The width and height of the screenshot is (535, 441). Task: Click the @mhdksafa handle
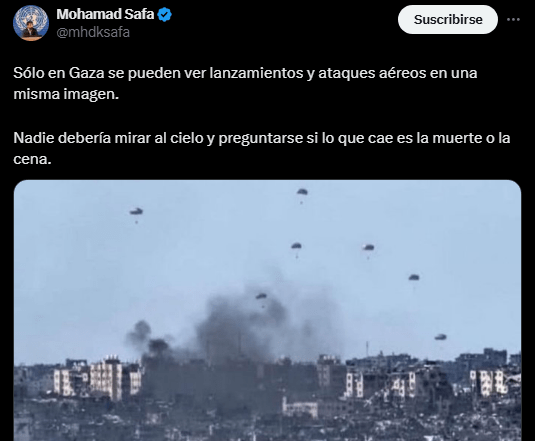(x=93, y=32)
